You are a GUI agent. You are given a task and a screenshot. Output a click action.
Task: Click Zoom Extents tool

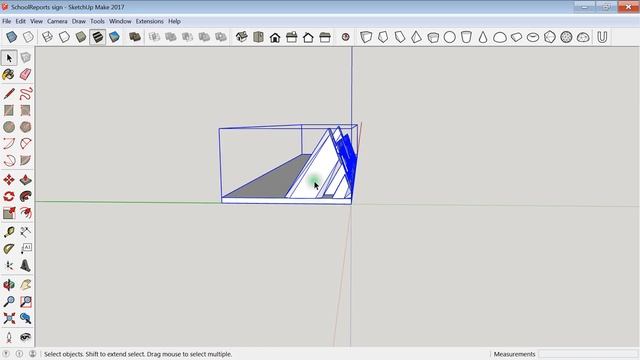click(9, 318)
